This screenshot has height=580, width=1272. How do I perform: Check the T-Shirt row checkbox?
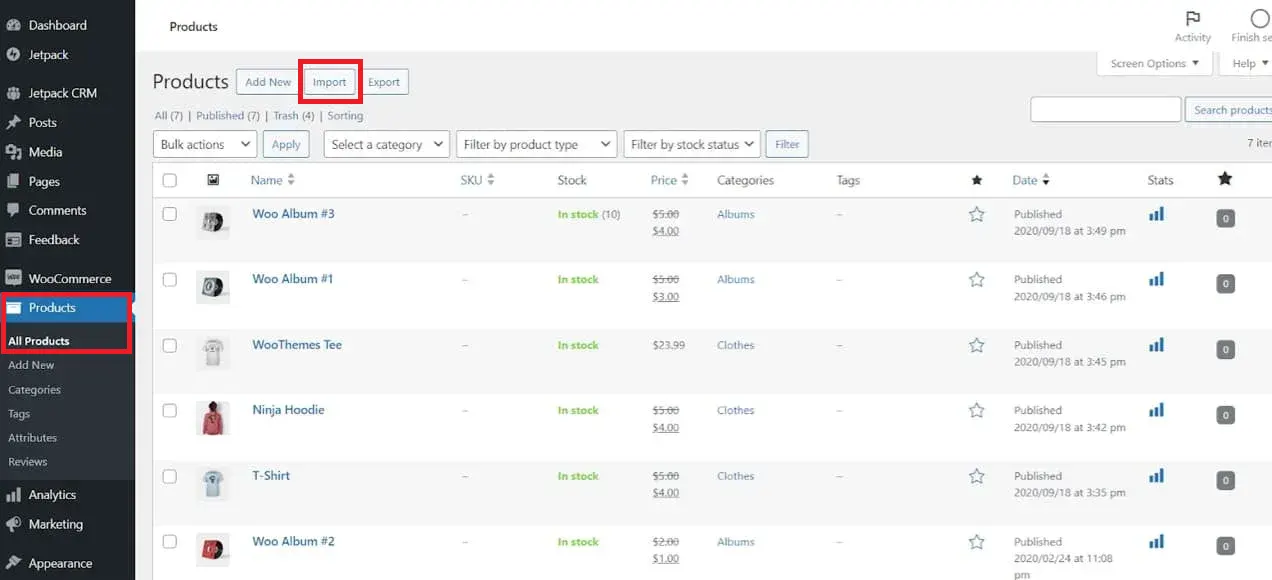tap(169, 476)
